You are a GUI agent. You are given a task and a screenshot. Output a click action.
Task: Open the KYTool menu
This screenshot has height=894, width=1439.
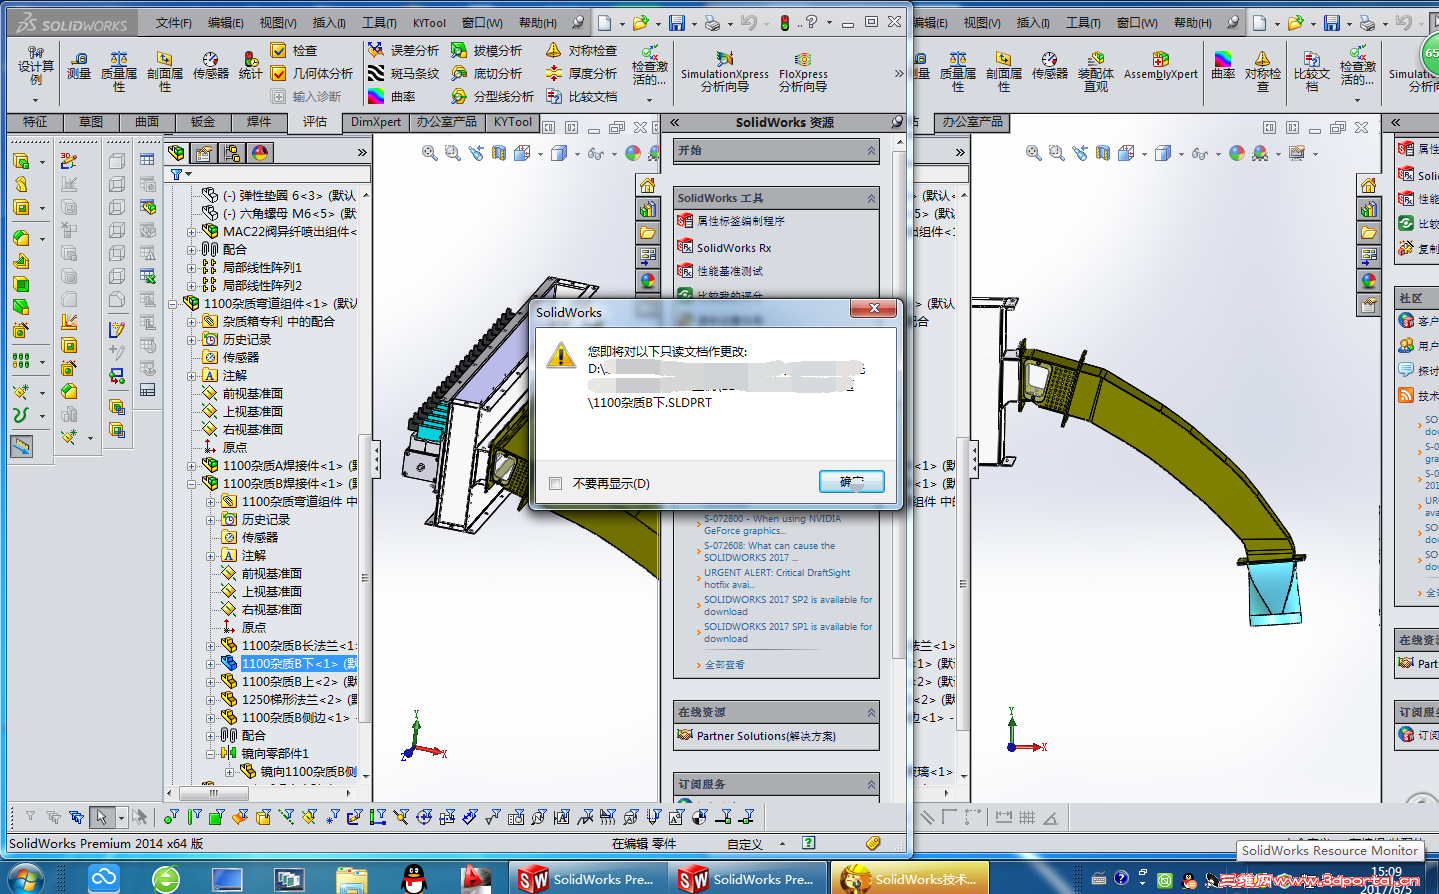click(x=430, y=23)
